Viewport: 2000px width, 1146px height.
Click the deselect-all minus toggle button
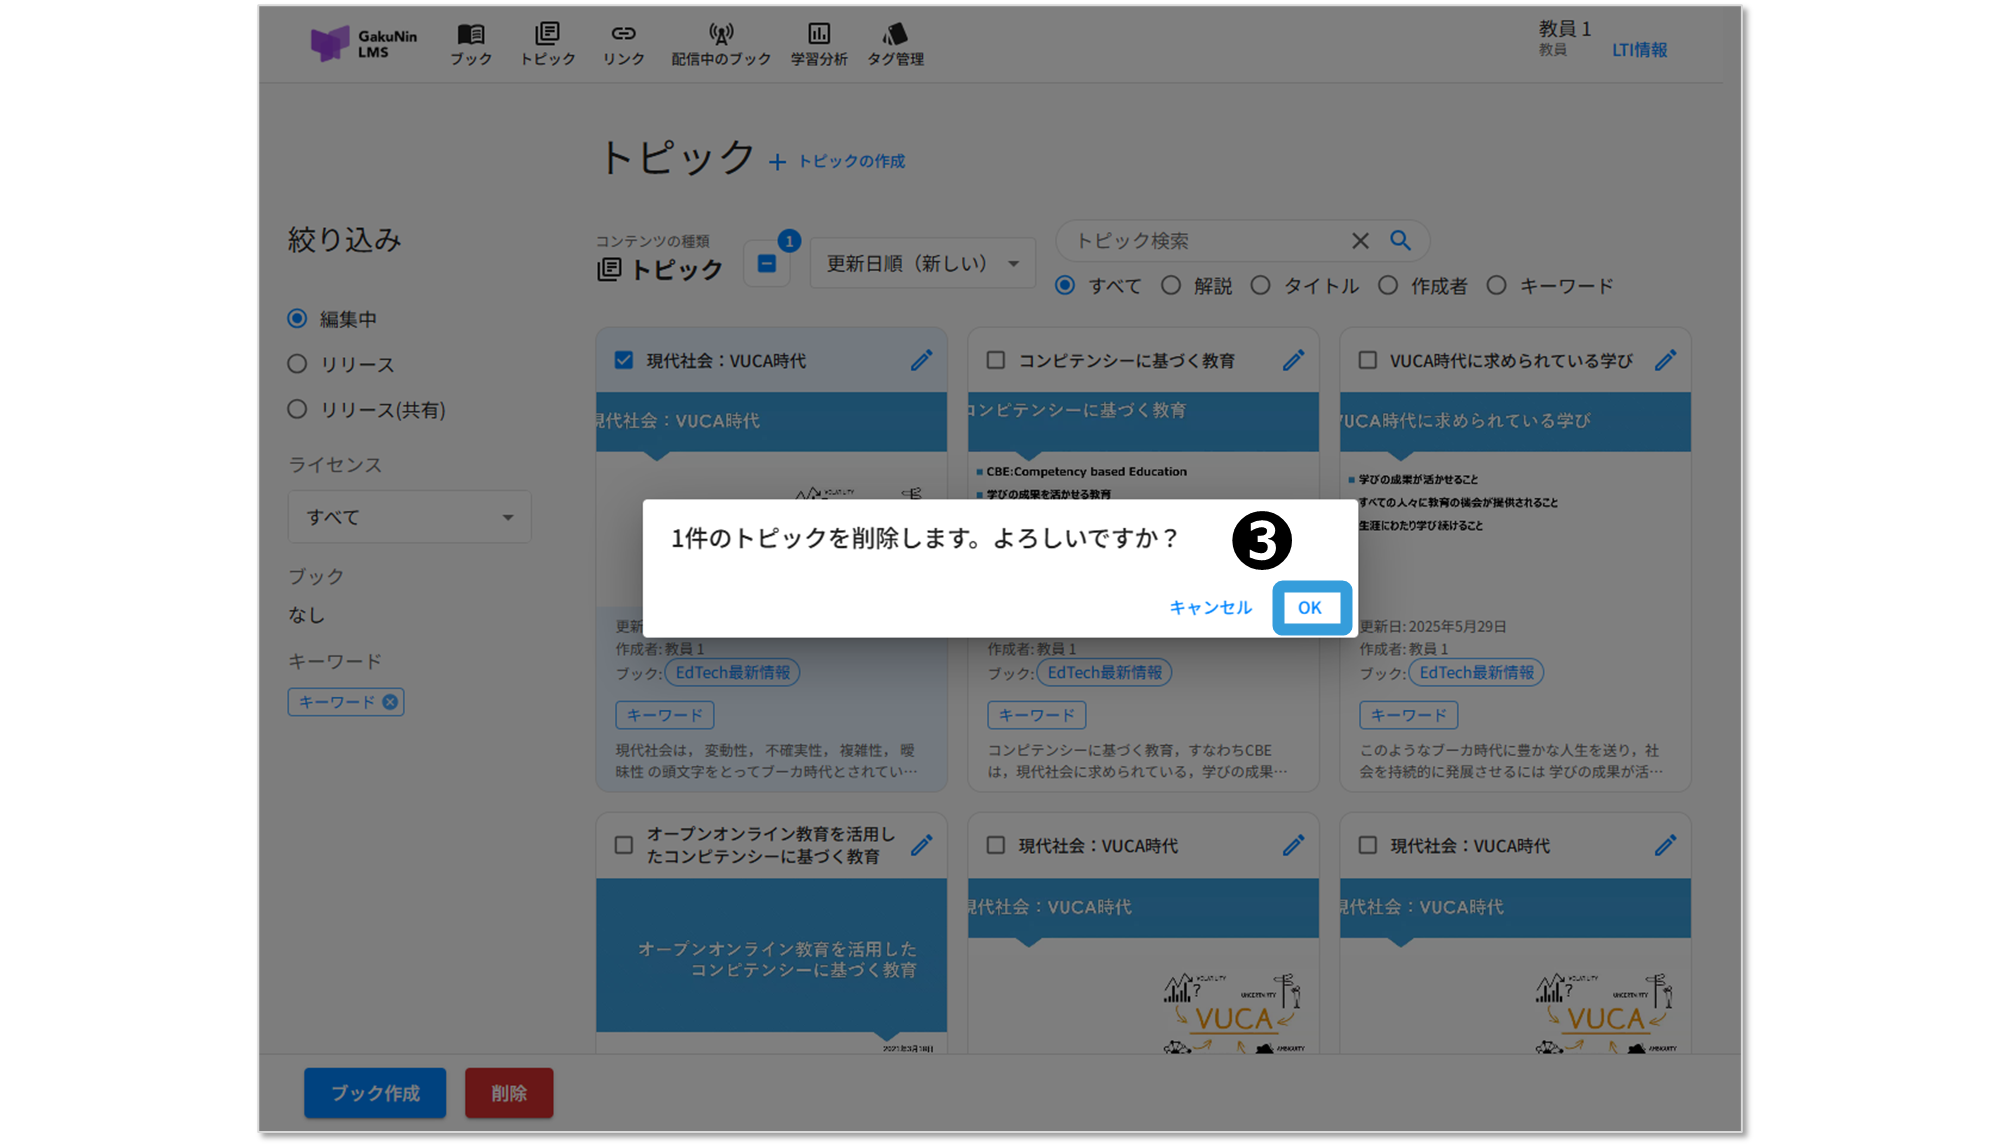point(767,264)
